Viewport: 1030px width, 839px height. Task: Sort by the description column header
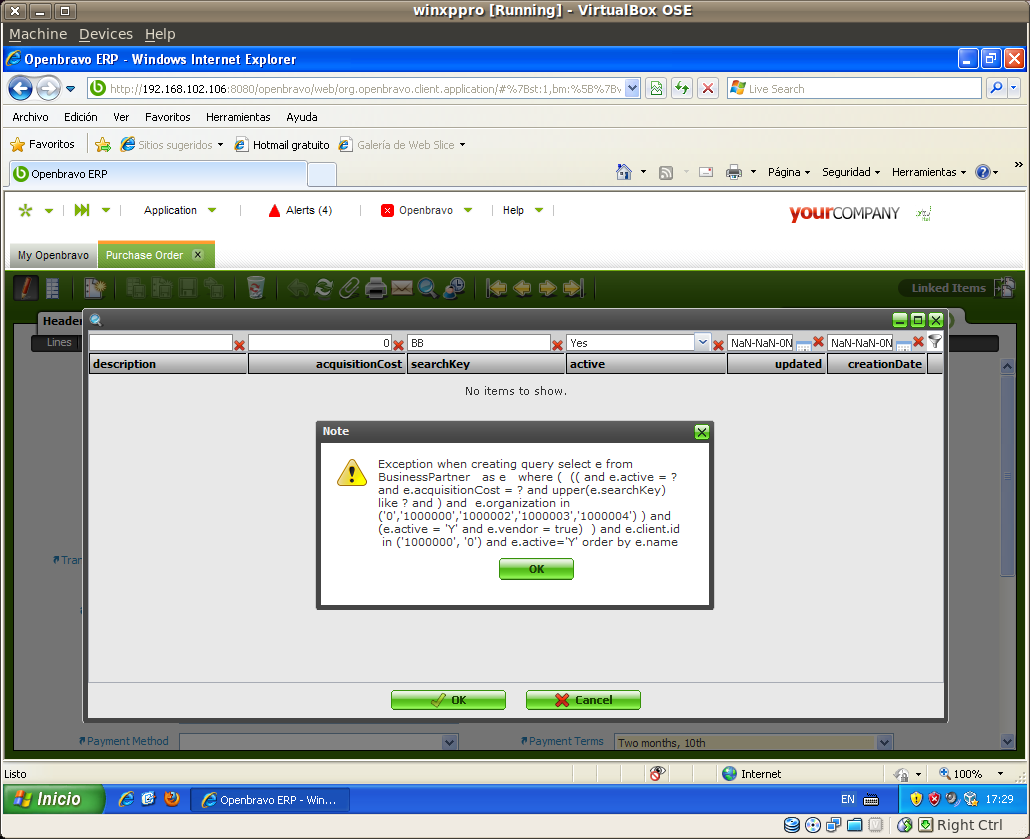point(168,364)
